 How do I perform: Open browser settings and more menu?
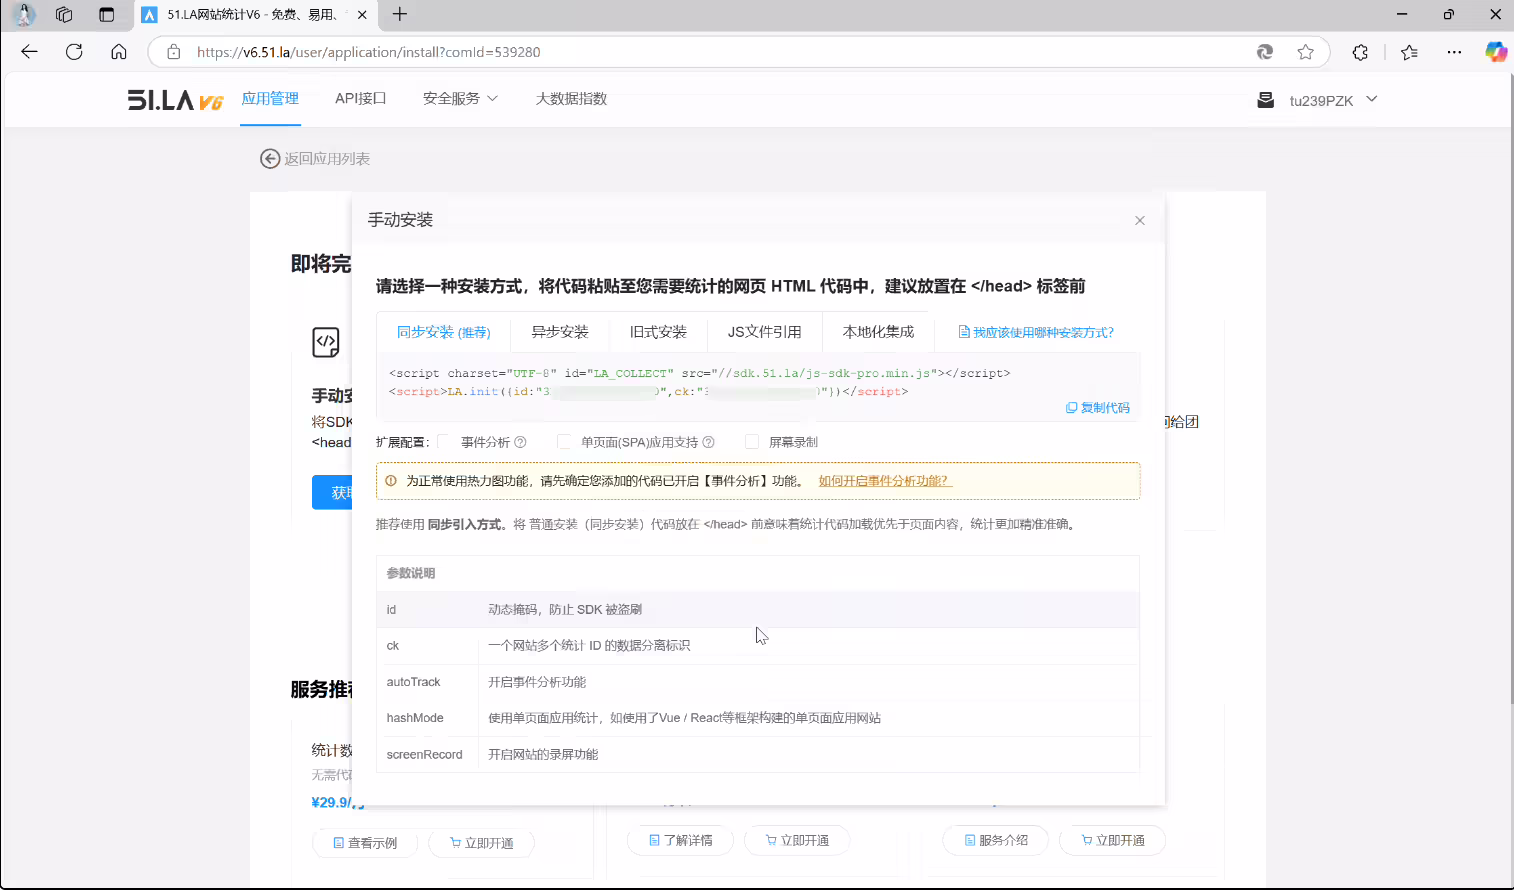tap(1454, 52)
